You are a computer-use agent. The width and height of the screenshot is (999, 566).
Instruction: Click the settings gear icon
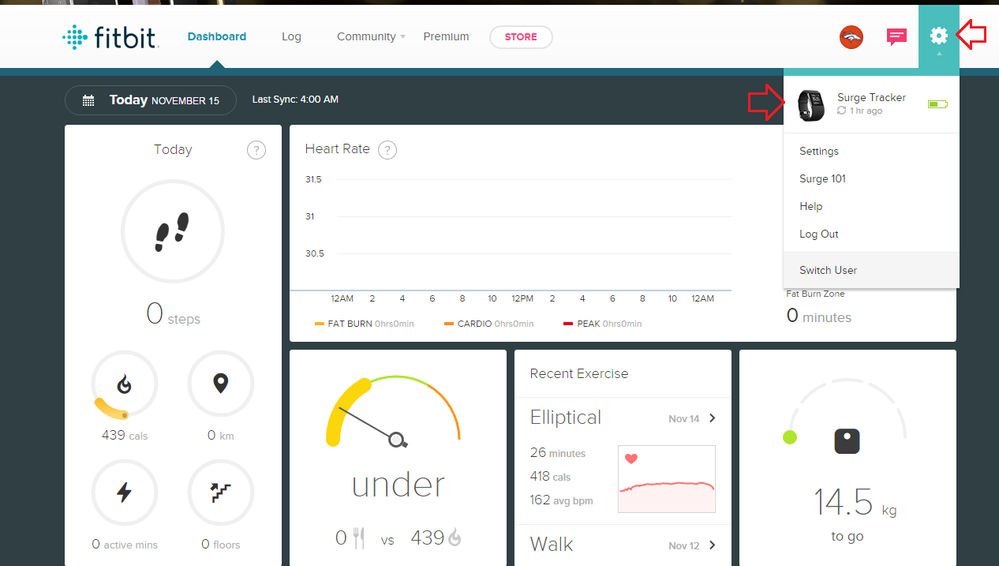tap(938, 36)
